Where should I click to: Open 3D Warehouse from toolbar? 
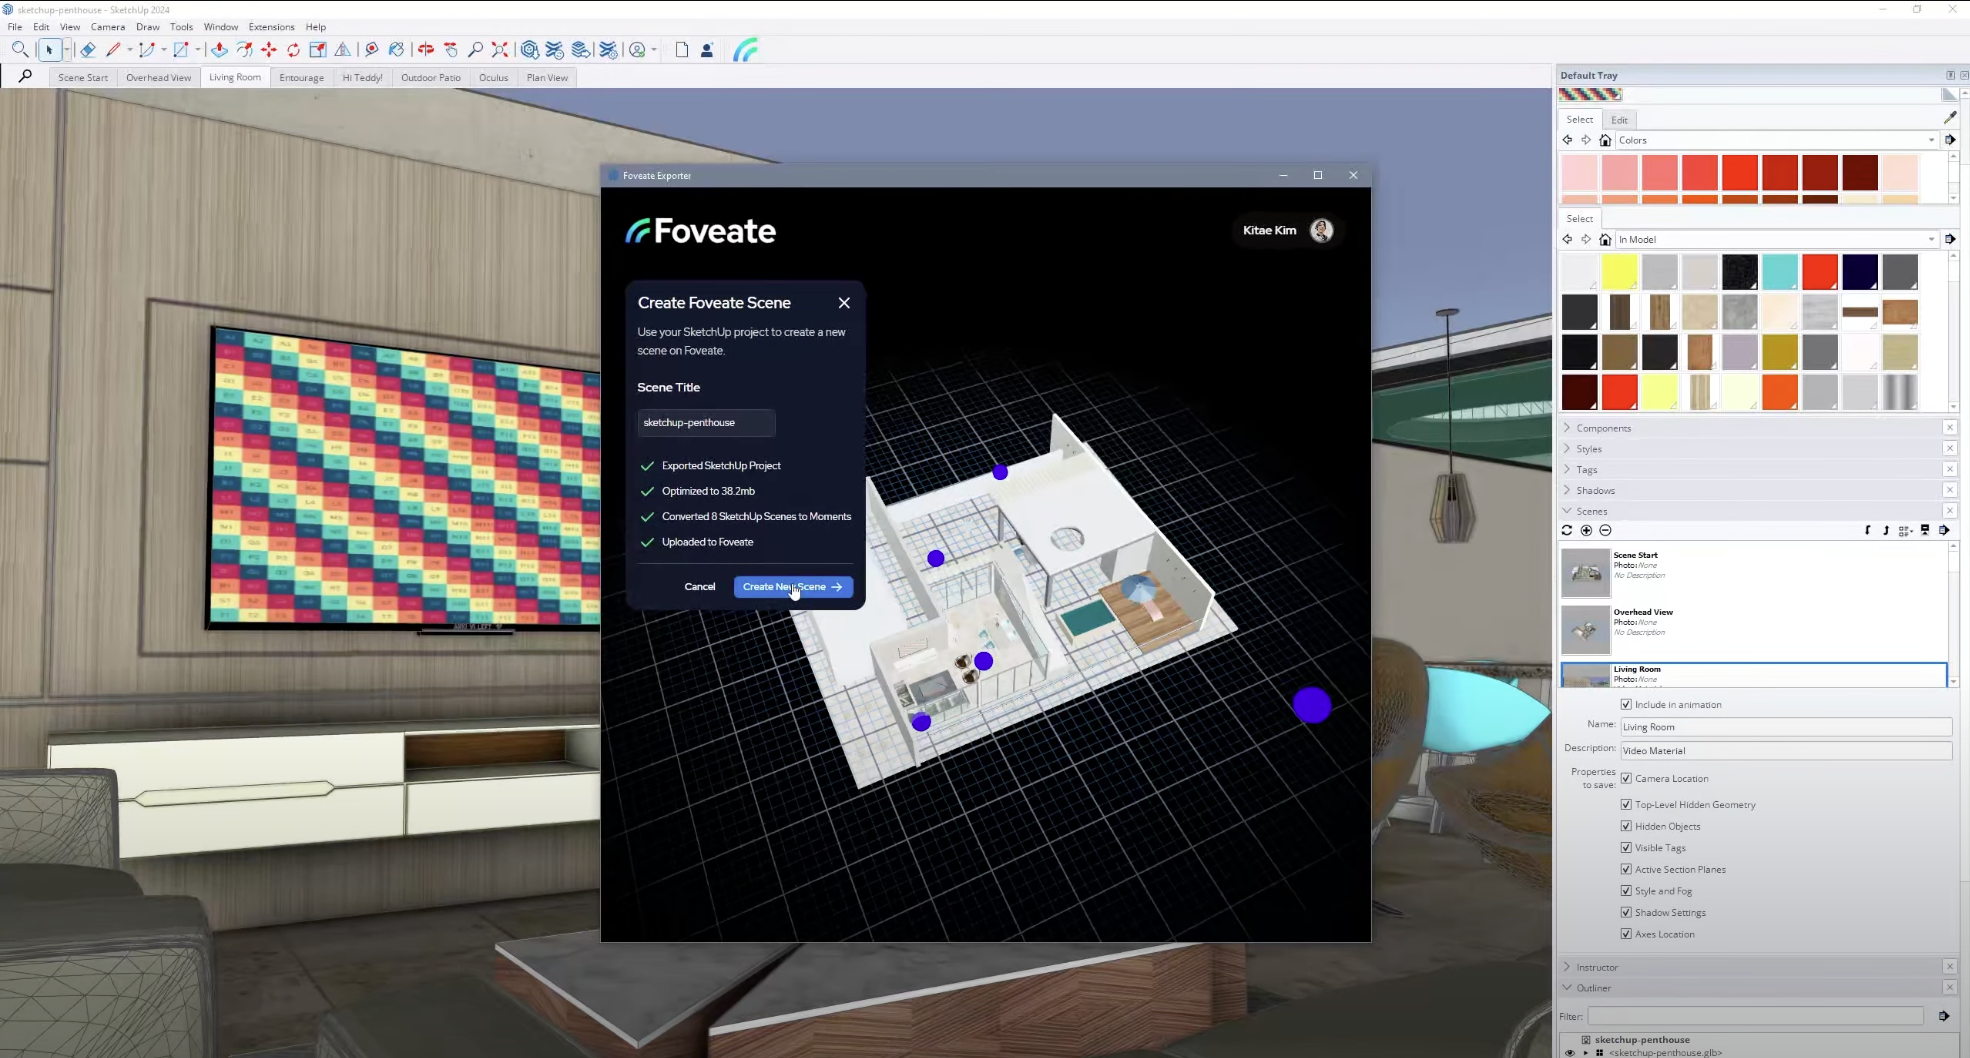pyautogui.click(x=530, y=50)
